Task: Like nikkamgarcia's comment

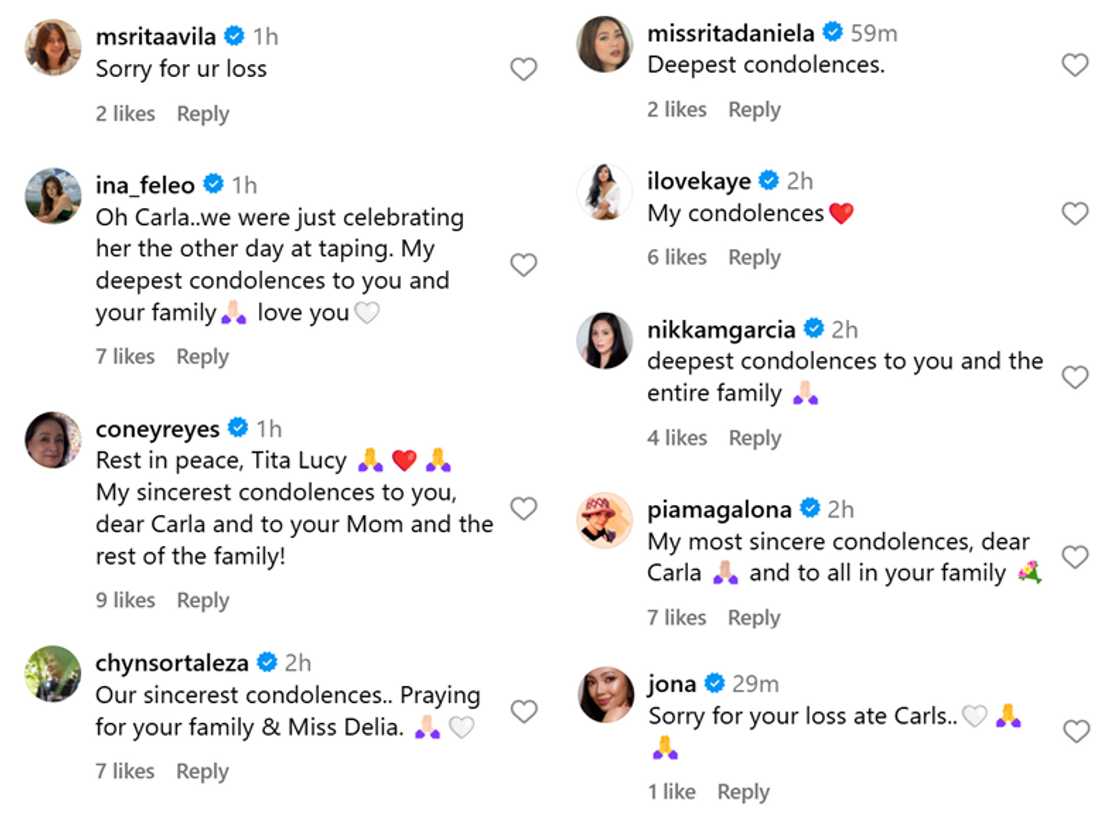Action: tap(1075, 377)
